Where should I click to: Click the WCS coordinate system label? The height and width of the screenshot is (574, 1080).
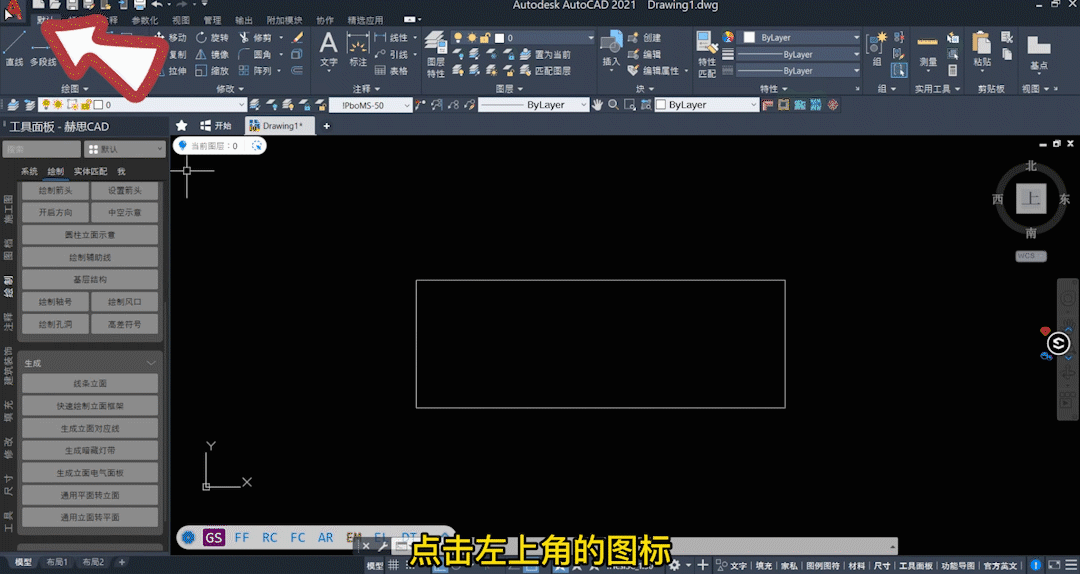click(1030, 256)
